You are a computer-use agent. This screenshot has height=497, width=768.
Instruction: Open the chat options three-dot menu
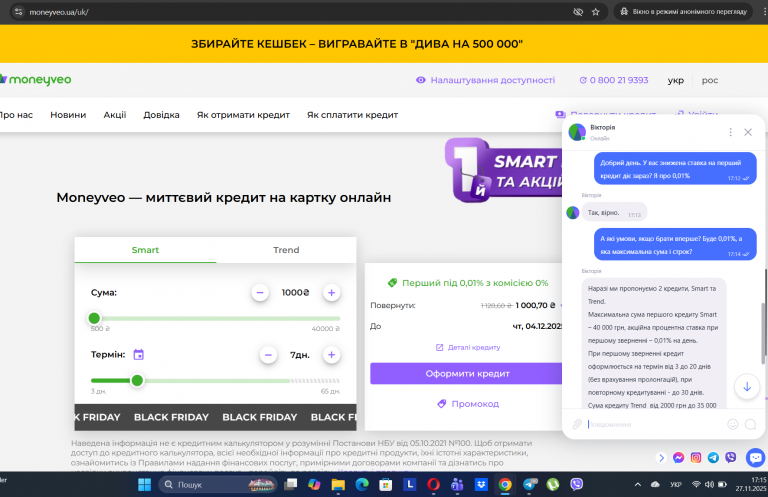coord(730,132)
